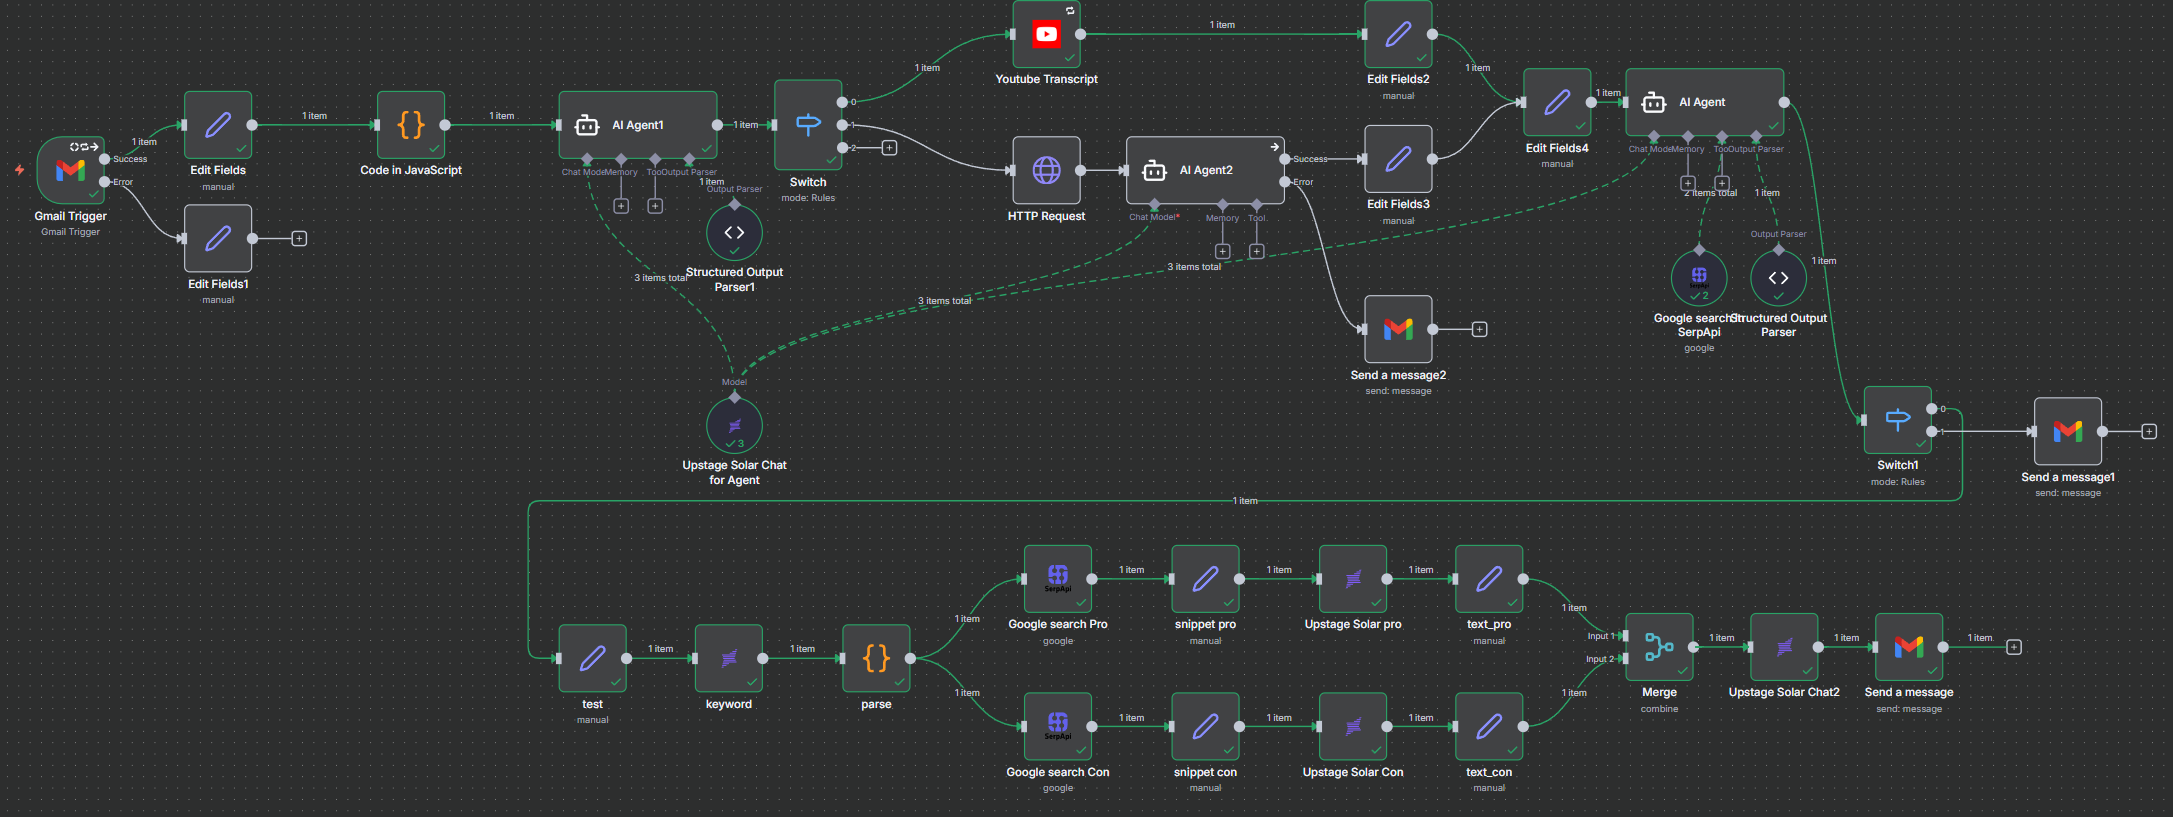
Task: Open the Youtube Transcript node
Action: [1046, 34]
